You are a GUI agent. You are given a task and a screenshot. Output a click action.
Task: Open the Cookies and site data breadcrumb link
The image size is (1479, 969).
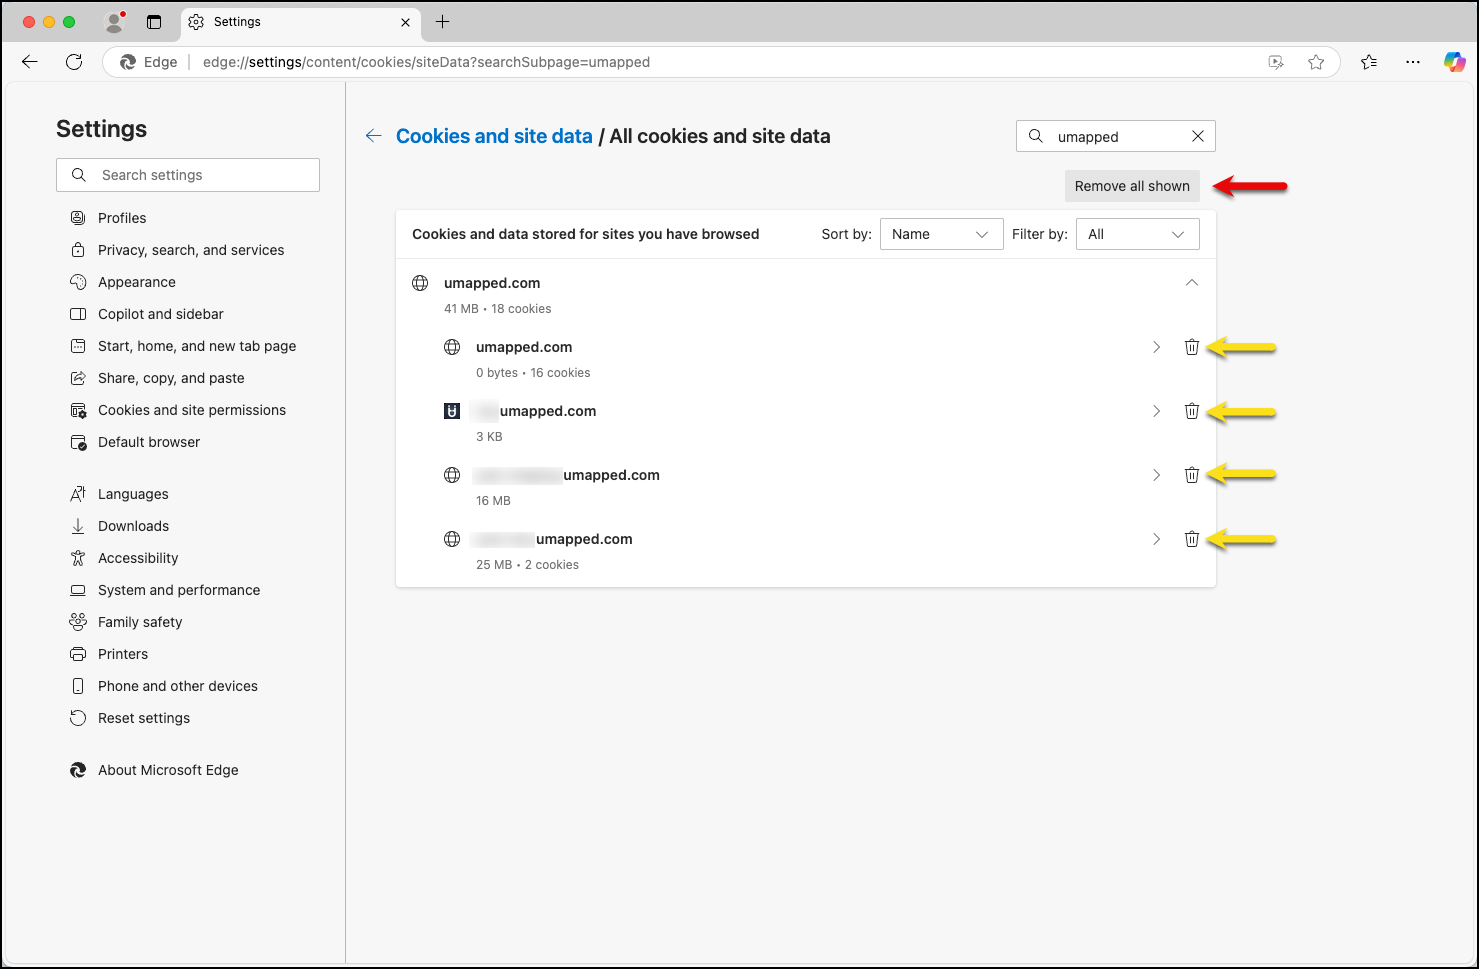point(494,136)
